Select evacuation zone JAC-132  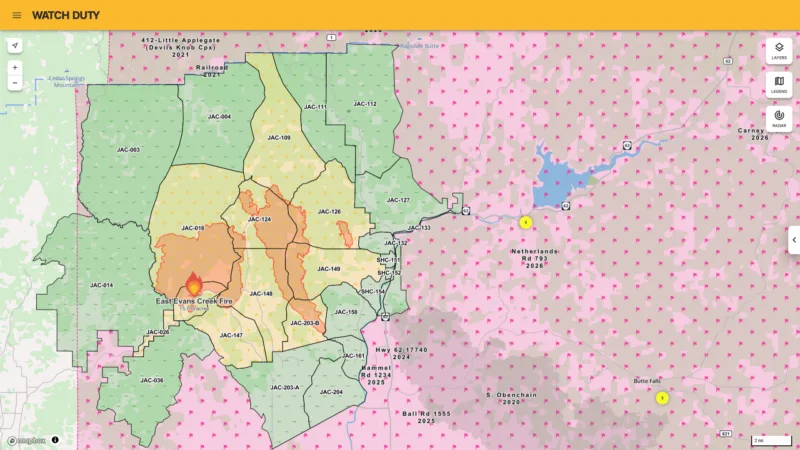point(395,243)
